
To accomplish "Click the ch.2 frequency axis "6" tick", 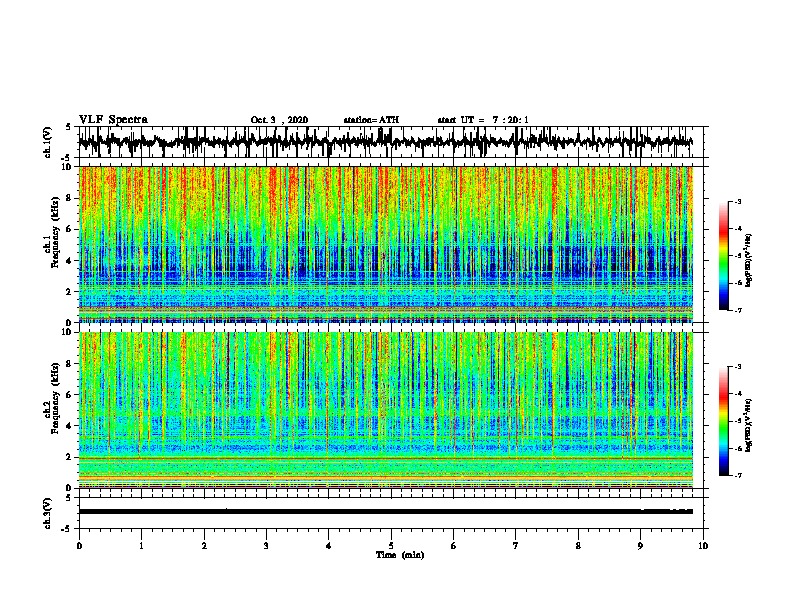I will pyautogui.click(x=70, y=395).
